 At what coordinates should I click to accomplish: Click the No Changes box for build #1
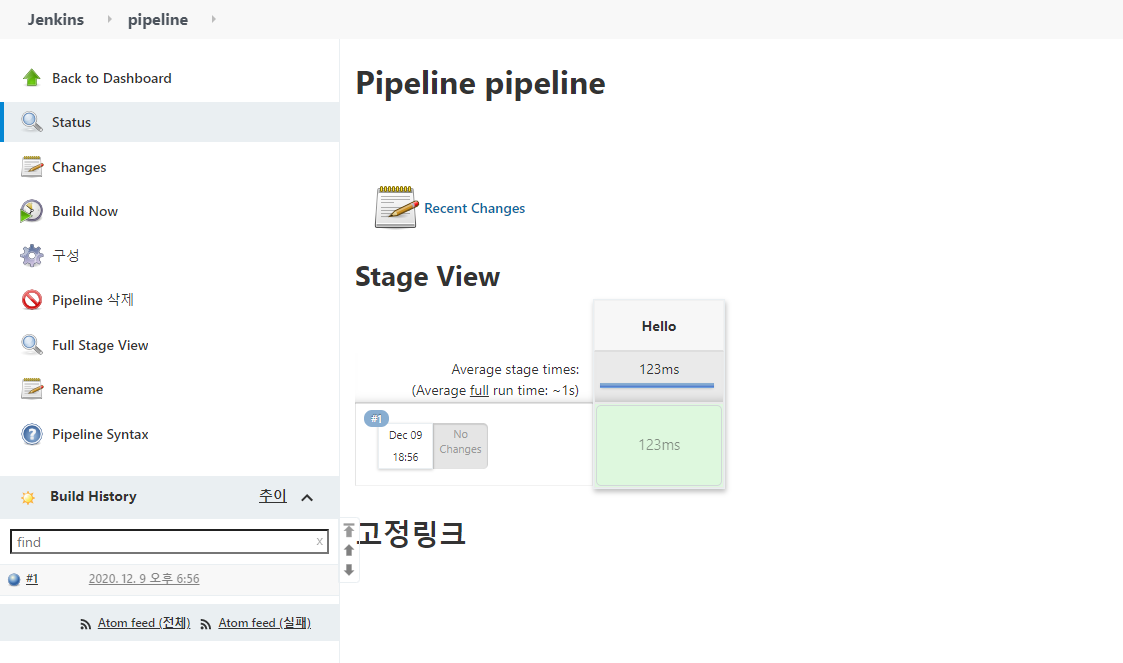461,445
